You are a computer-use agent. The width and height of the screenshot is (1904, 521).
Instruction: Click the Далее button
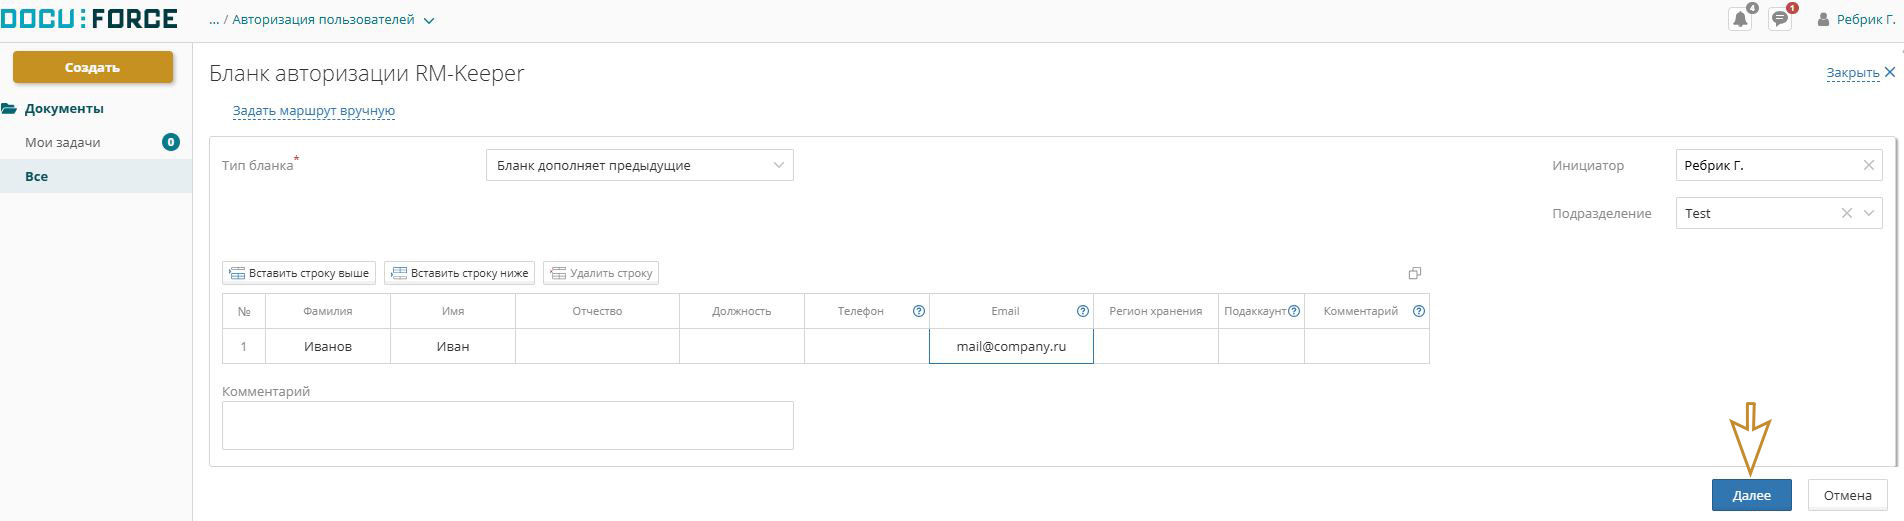tap(1751, 495)
